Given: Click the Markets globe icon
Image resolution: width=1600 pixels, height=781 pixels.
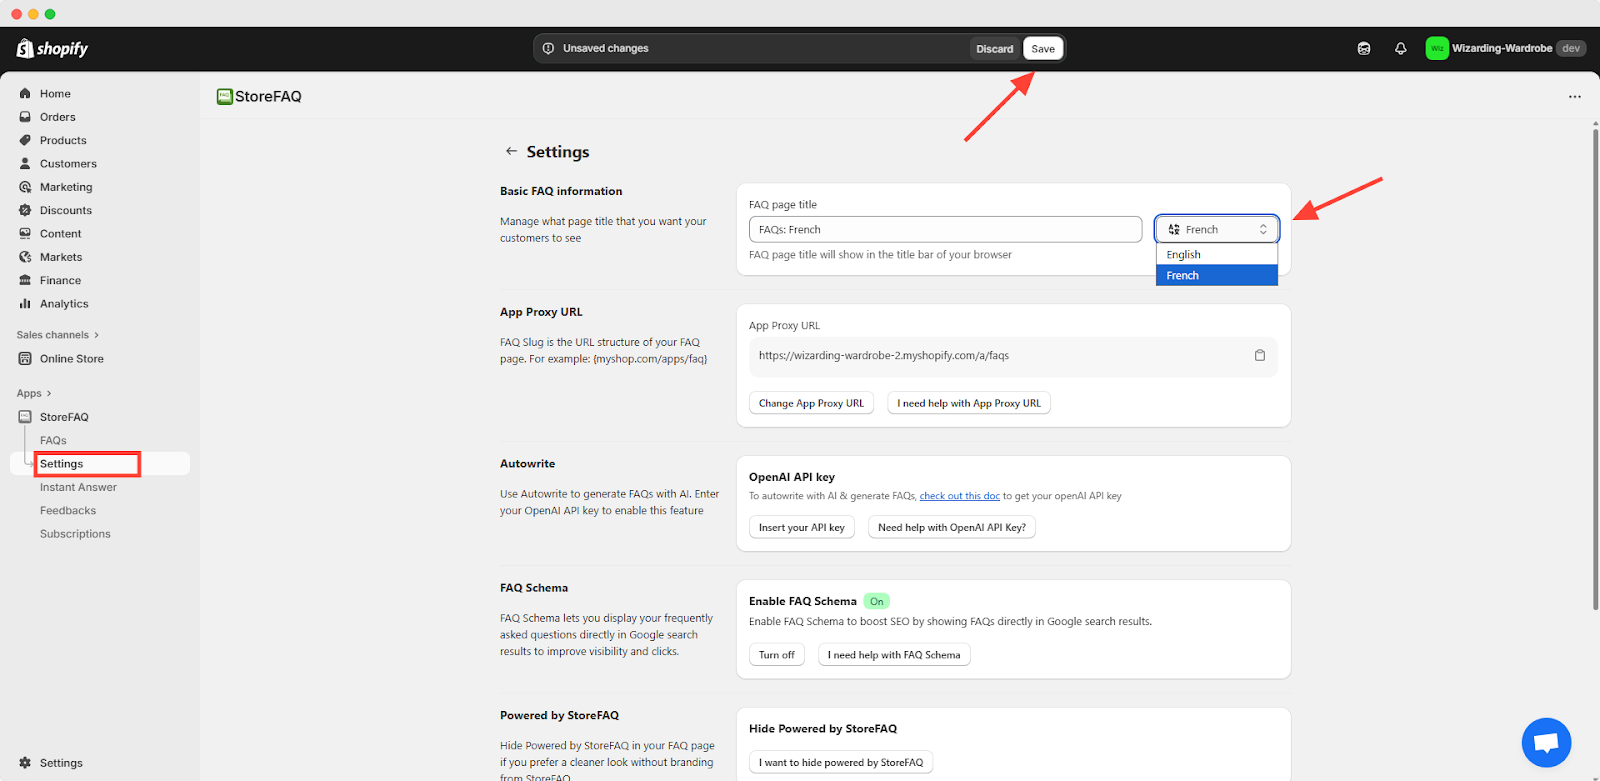Looking at the screenshot, I should coord(25,257).
